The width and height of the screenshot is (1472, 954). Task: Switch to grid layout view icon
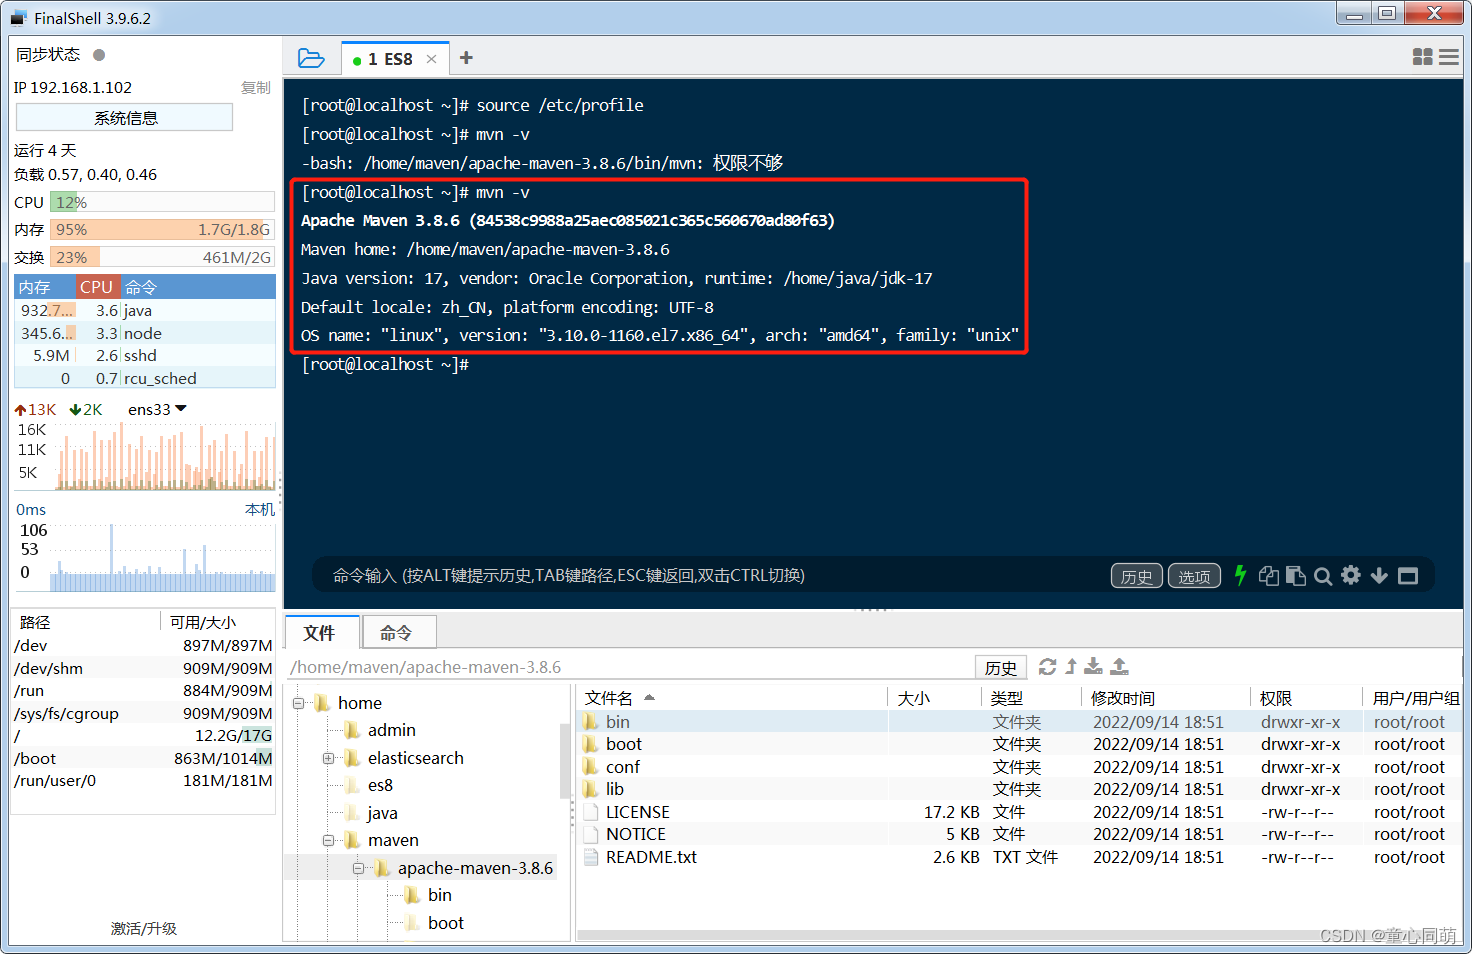(1422, 57)
